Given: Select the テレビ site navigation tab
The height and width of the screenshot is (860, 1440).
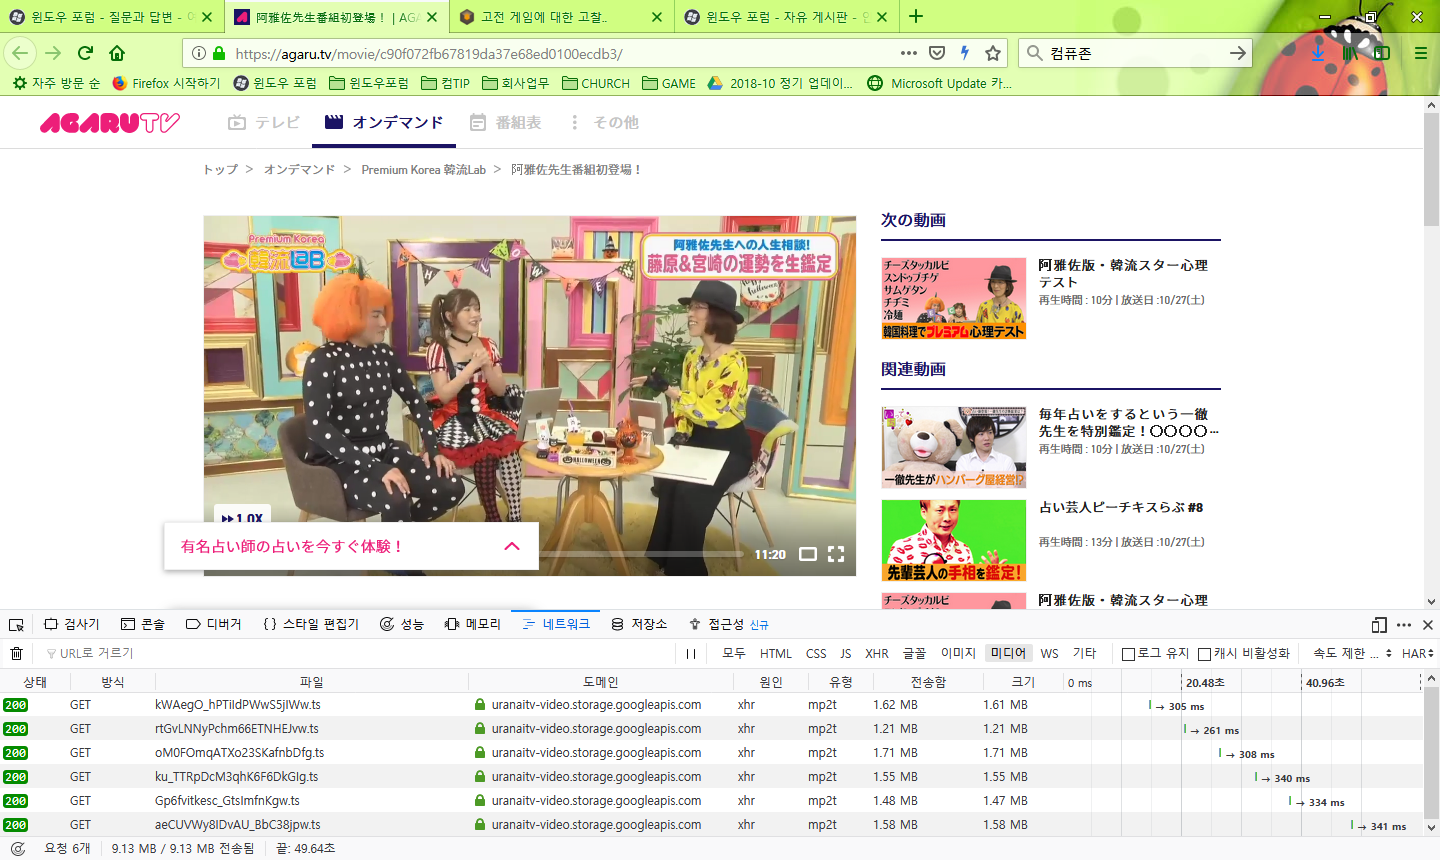Looking at the screenshot, I should pos(264,122).
